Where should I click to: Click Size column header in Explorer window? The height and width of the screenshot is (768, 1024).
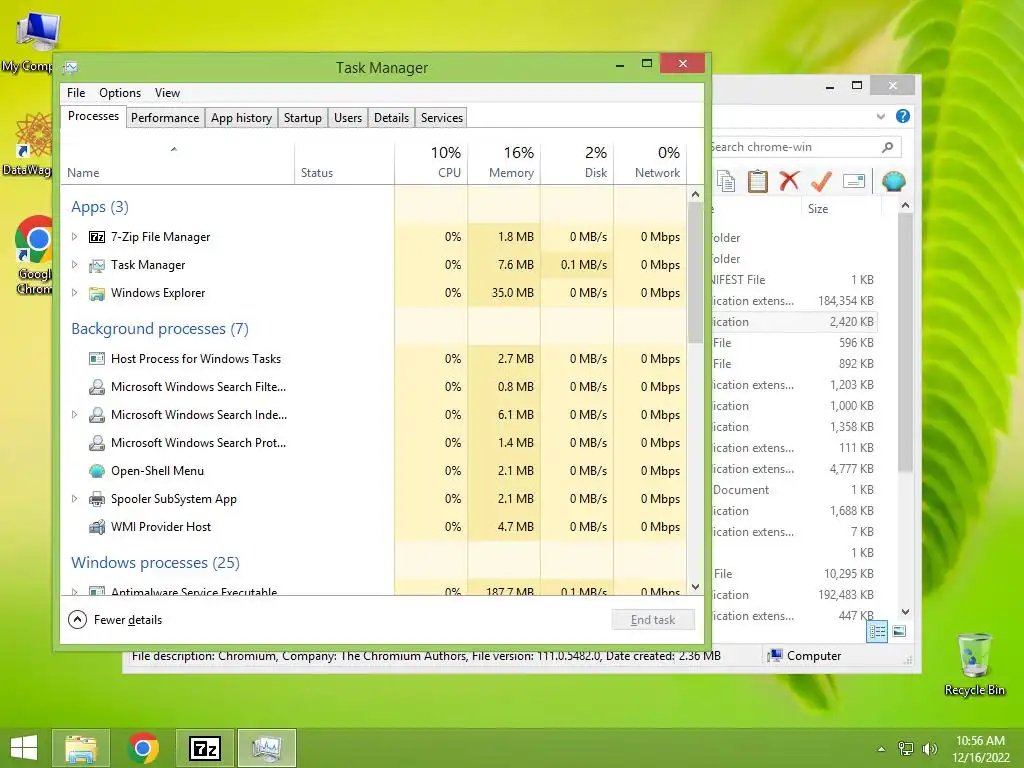841,209
